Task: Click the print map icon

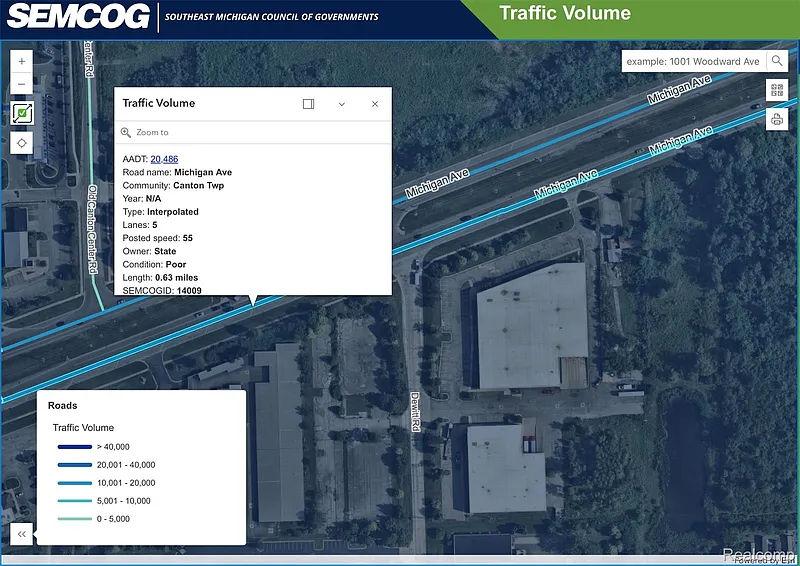Action: click(778, 120)
